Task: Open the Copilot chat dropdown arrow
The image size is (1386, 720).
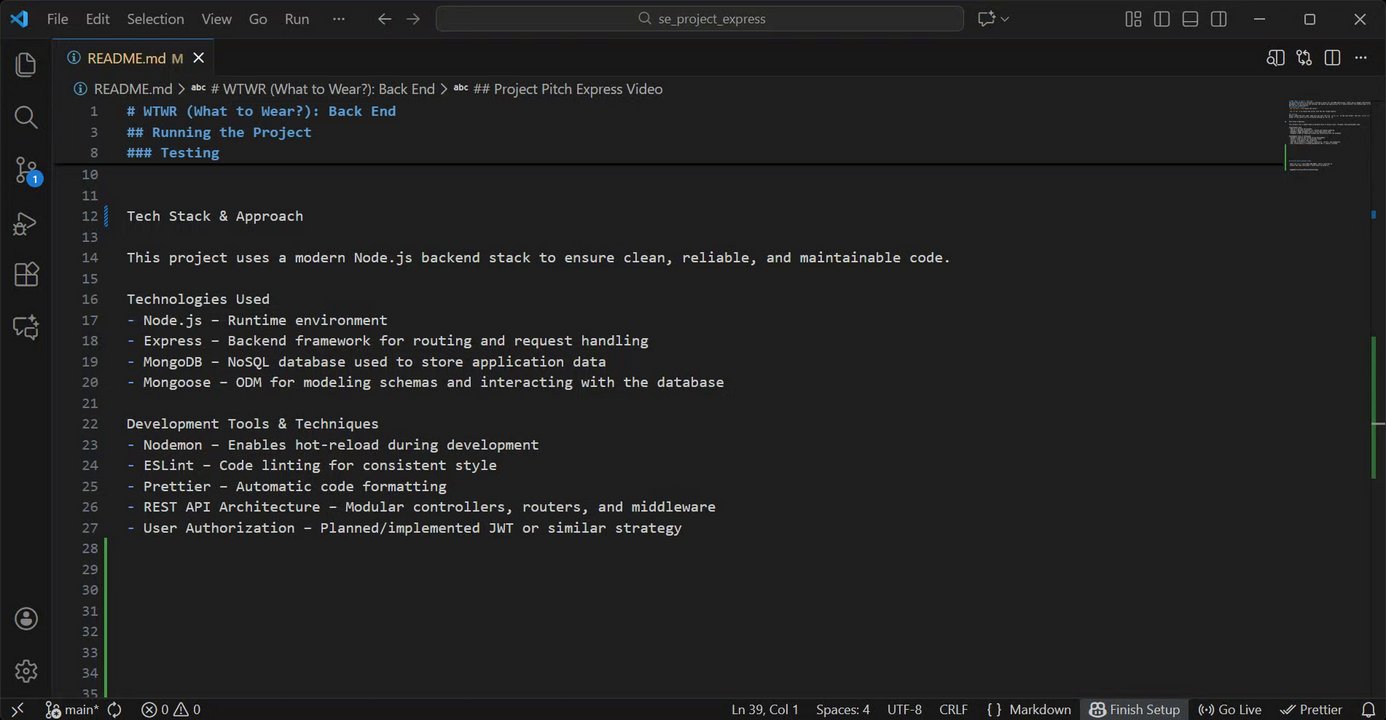Action: [1005, 19]
